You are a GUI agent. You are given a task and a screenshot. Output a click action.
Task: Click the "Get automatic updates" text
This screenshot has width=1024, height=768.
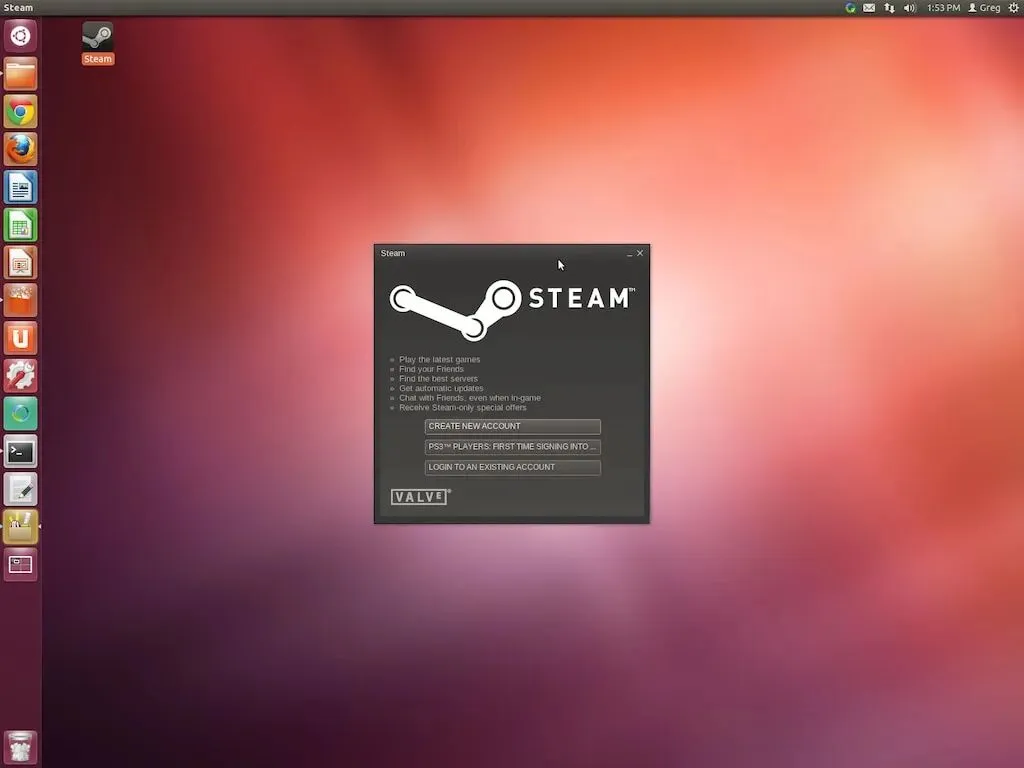pyautogui.click(x=441, y=389)
